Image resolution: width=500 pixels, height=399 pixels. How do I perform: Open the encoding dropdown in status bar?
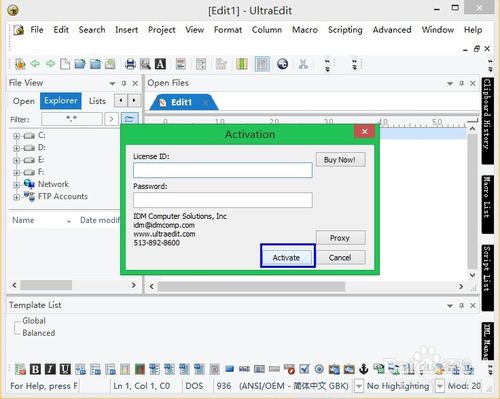pos(359,386)
